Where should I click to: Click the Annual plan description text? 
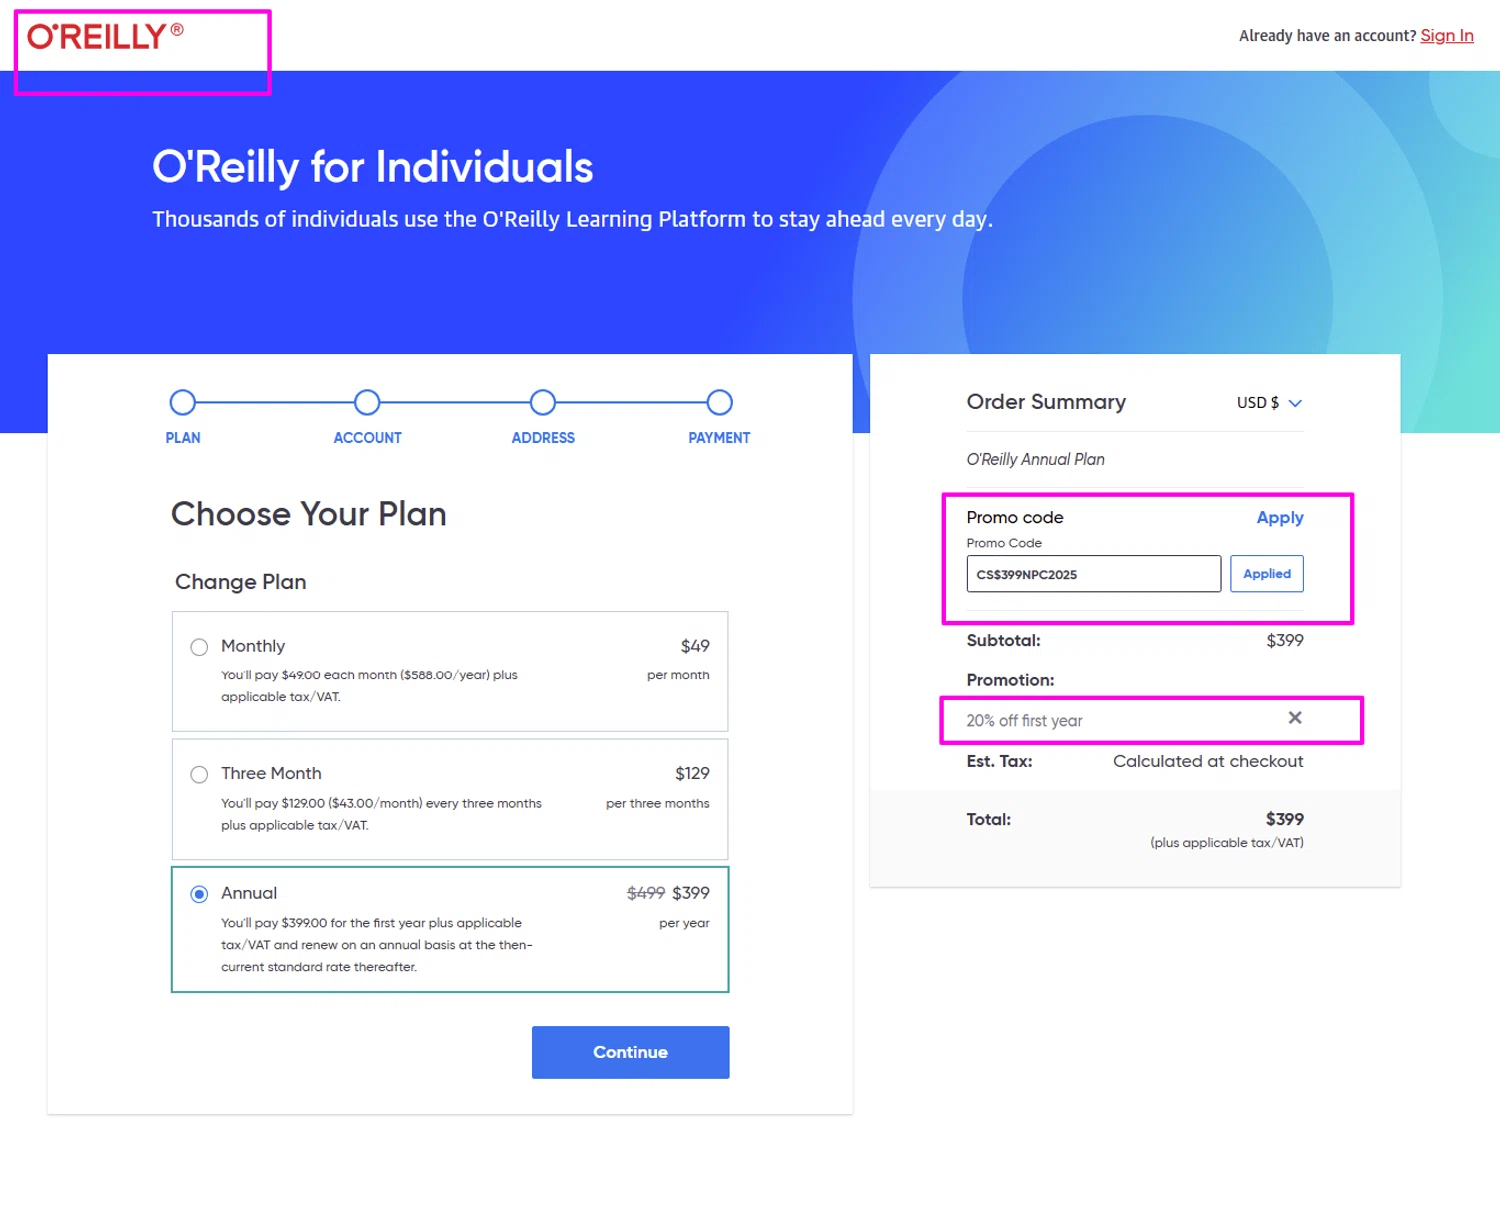coord(377,945)
